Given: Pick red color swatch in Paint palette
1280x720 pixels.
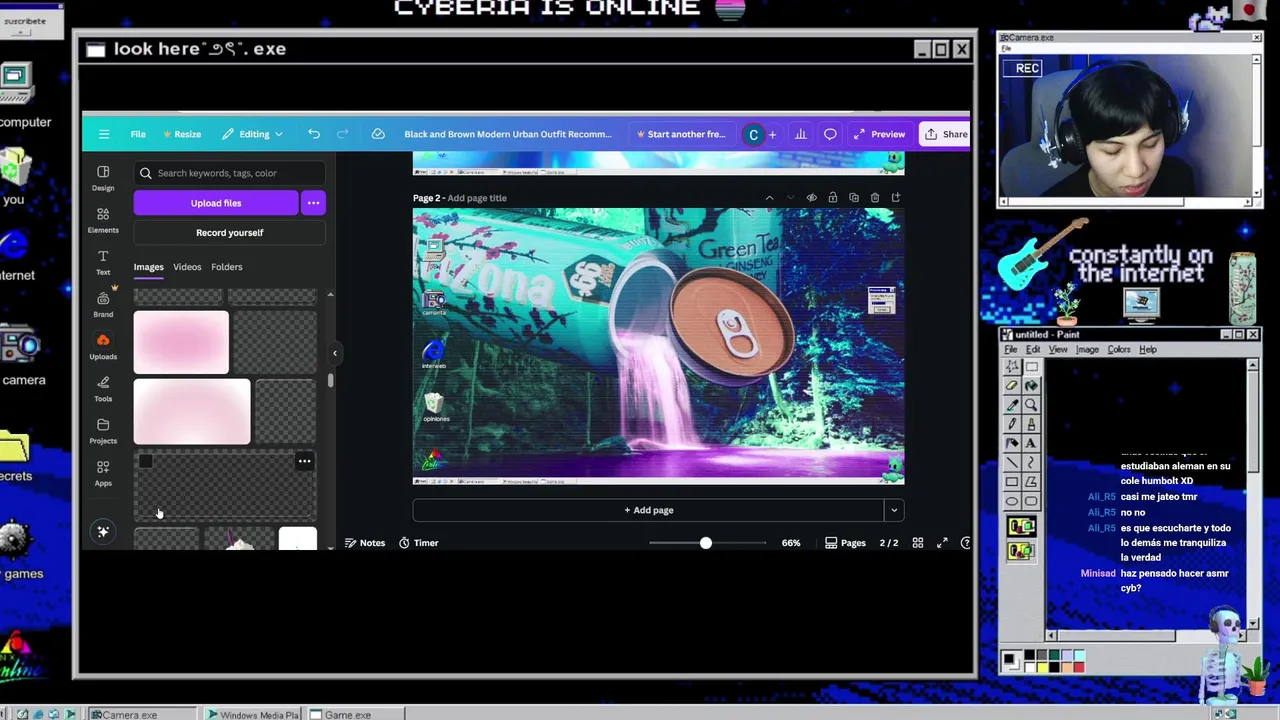Looking at the screenshot, I should pyautogui.click(x=1079, y=667).
